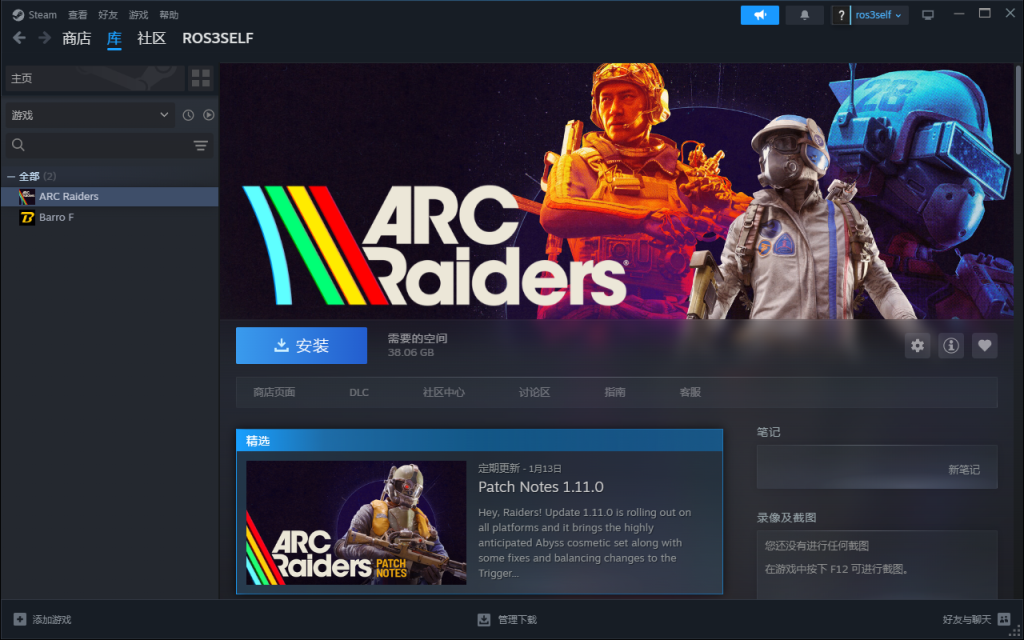Screen dimensions: 1024x640
Task: Open the 查看 menu
Action: 77,15
